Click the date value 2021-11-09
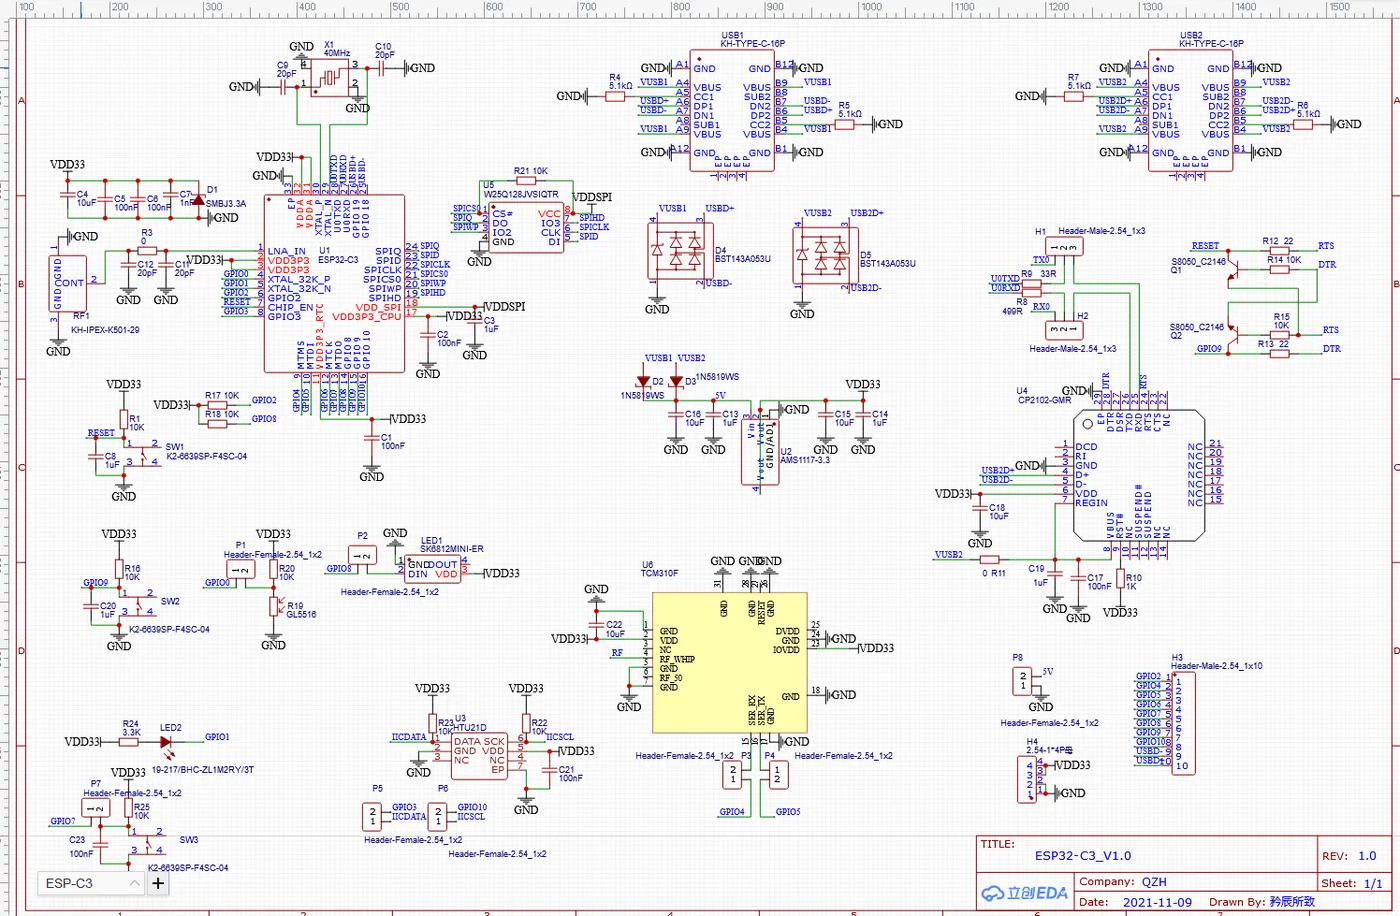The image size is (1400, 916). 1157,902
